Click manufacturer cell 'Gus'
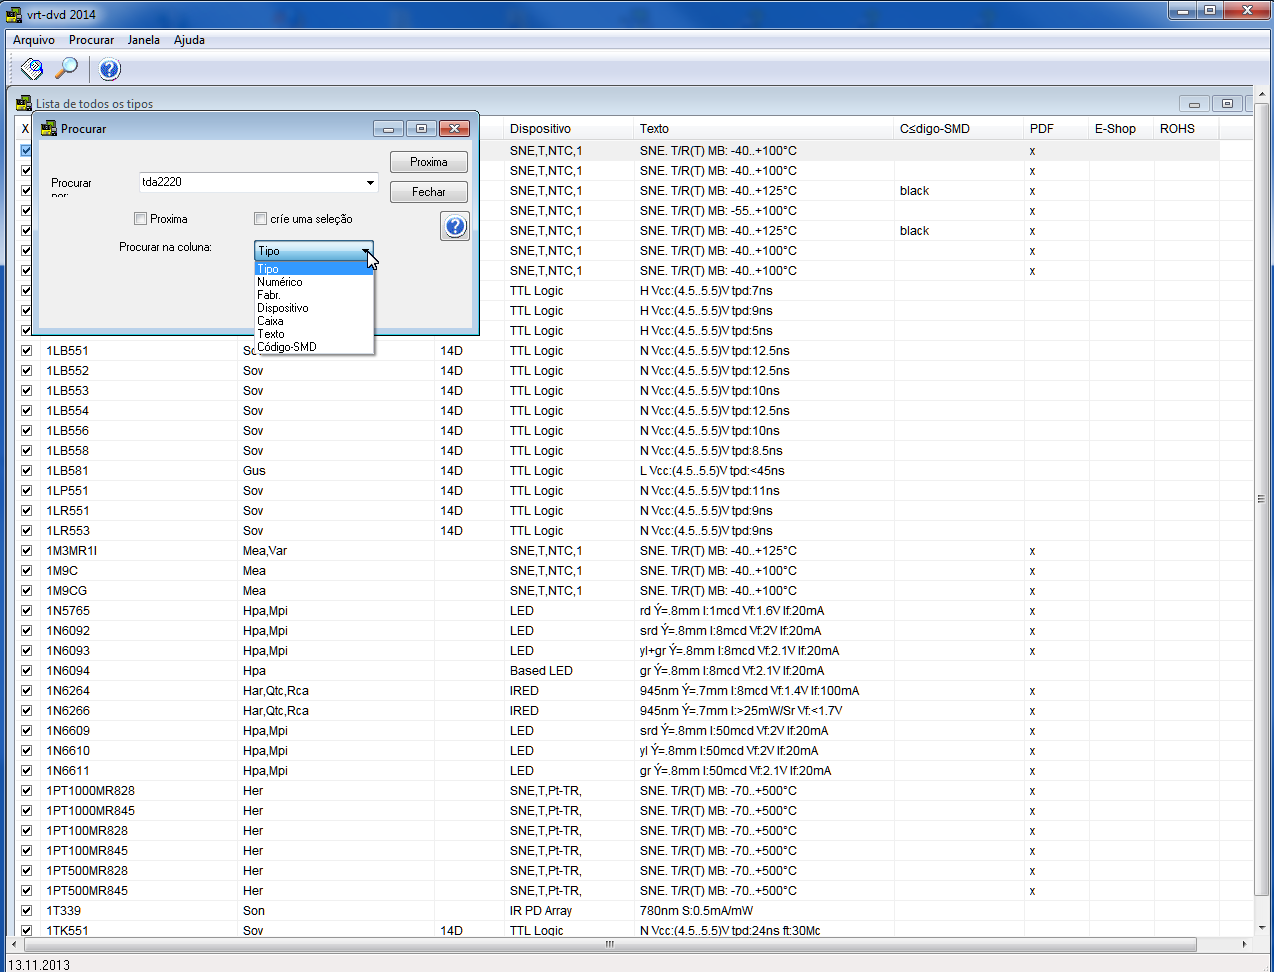 [x=254, y=471]
